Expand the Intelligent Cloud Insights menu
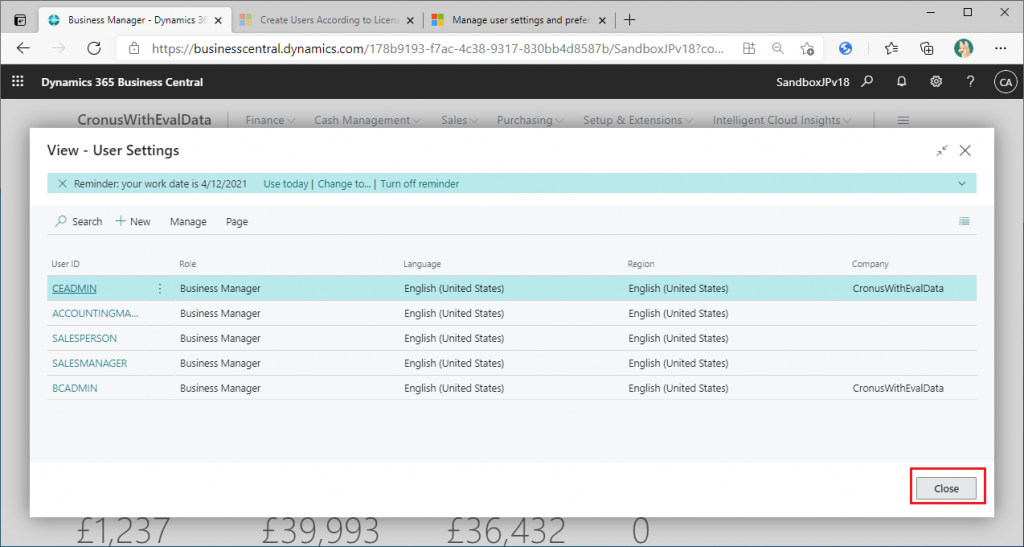The image size is (1024, 547). click(782, 120)
